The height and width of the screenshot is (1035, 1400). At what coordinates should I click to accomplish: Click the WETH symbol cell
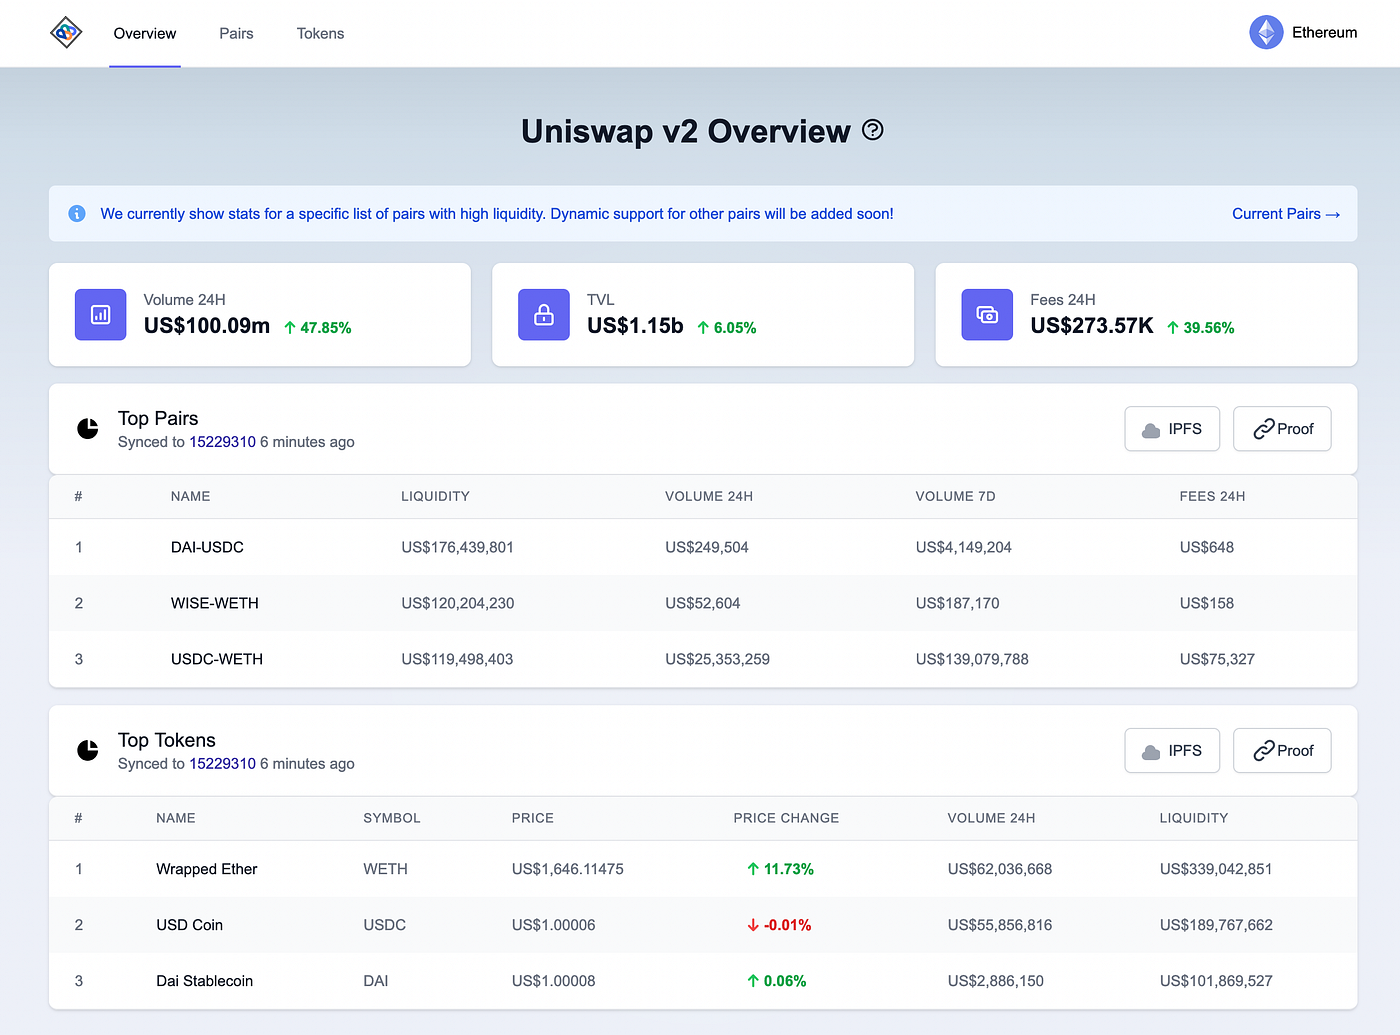pos(385,869)
